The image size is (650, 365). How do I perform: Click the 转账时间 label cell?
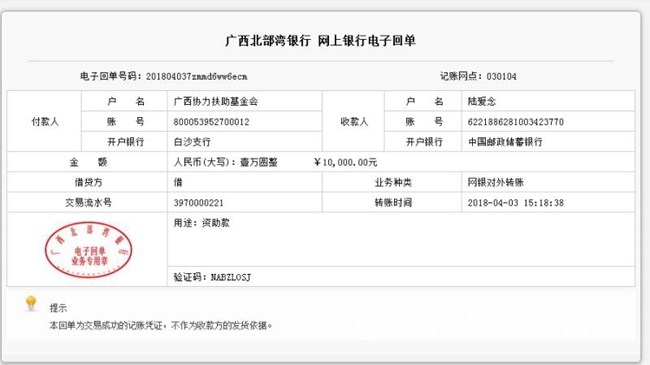392,202
